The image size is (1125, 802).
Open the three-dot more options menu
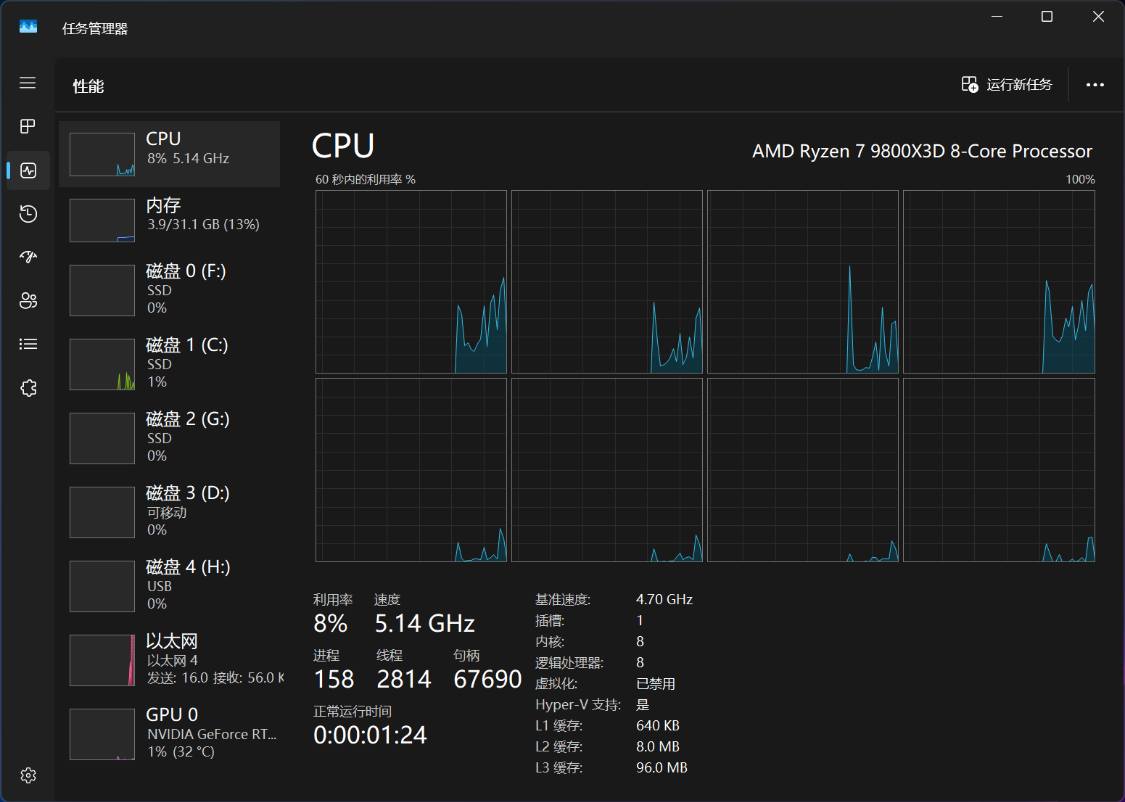click(x=1095, y=85)
